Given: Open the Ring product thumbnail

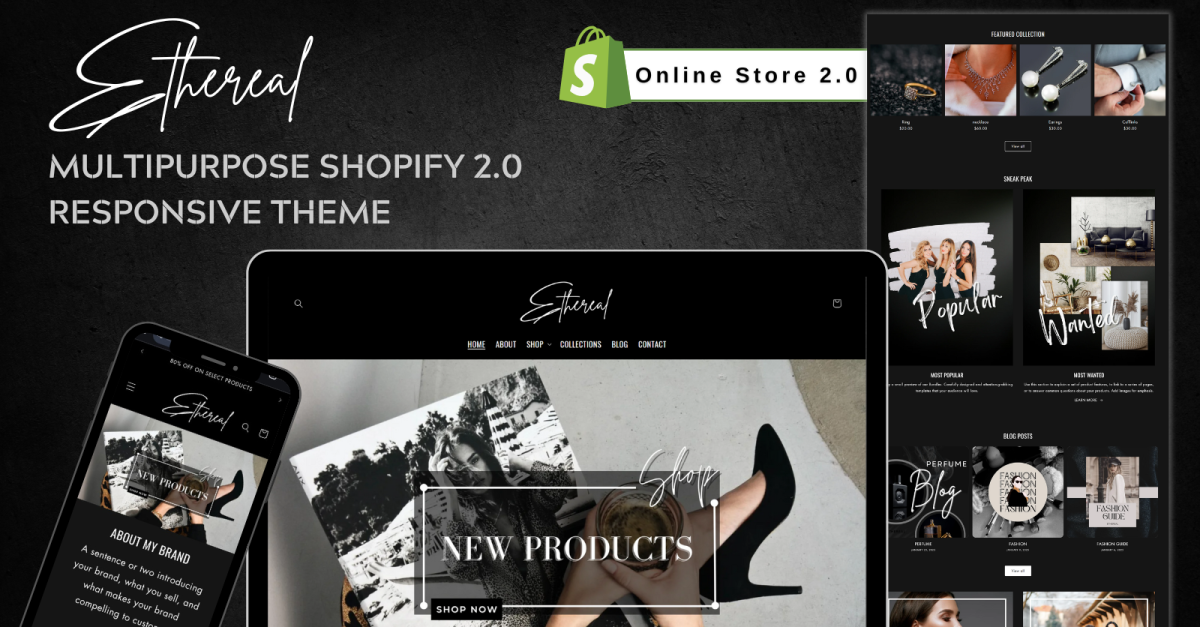Looking at the screenshot, I should coord(905,80).
